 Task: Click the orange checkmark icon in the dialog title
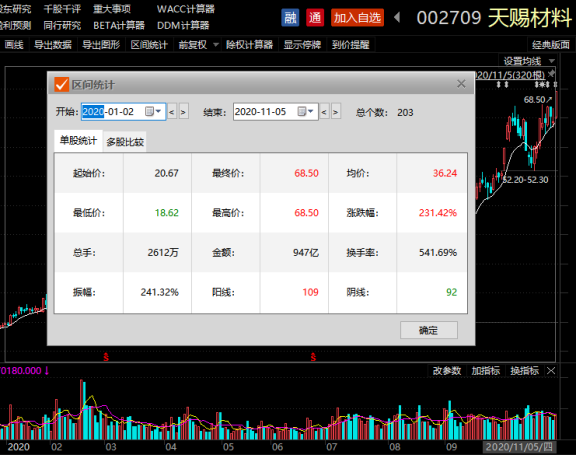point(61,84)
